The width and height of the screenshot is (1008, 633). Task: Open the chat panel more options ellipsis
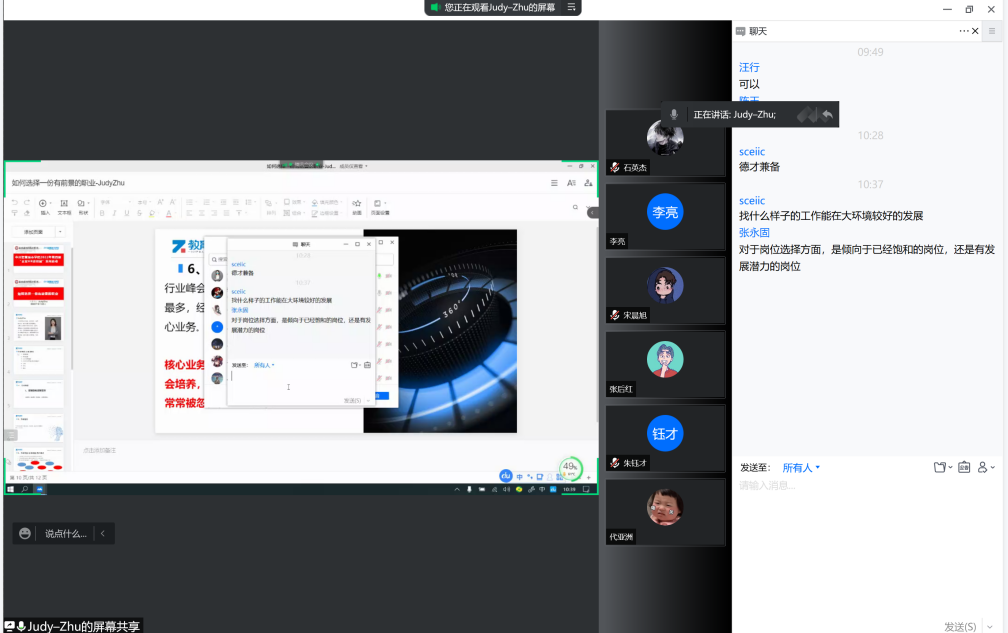[966, 31]
